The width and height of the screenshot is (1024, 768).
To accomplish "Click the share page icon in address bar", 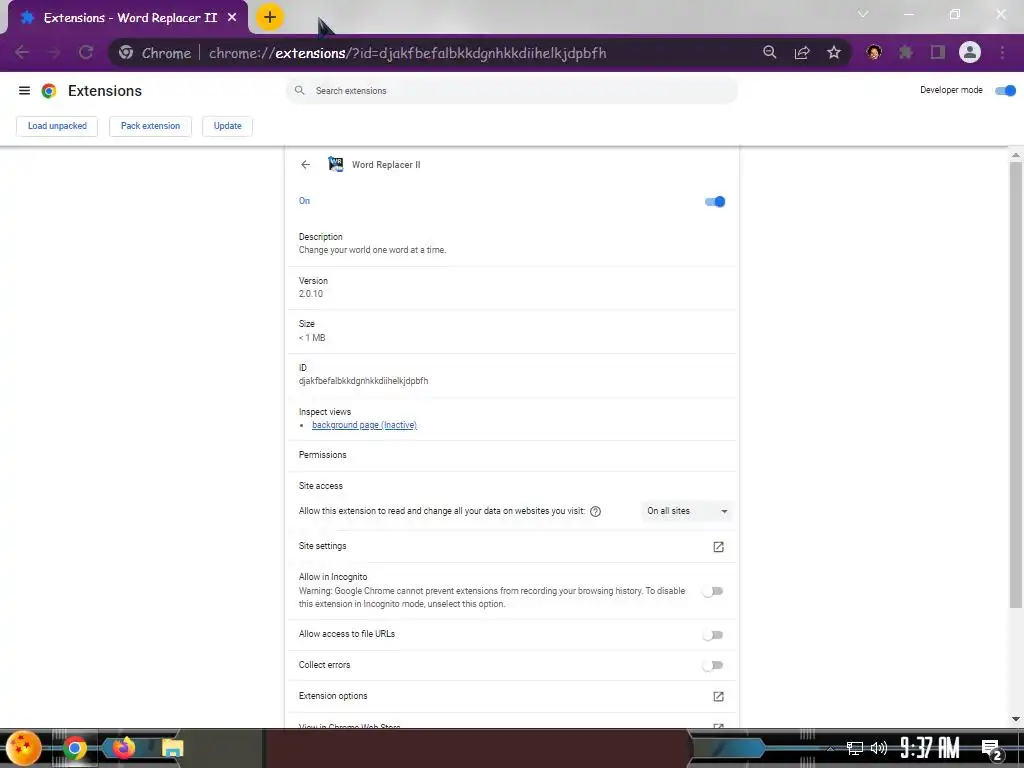I will click(x=802, y=52).
